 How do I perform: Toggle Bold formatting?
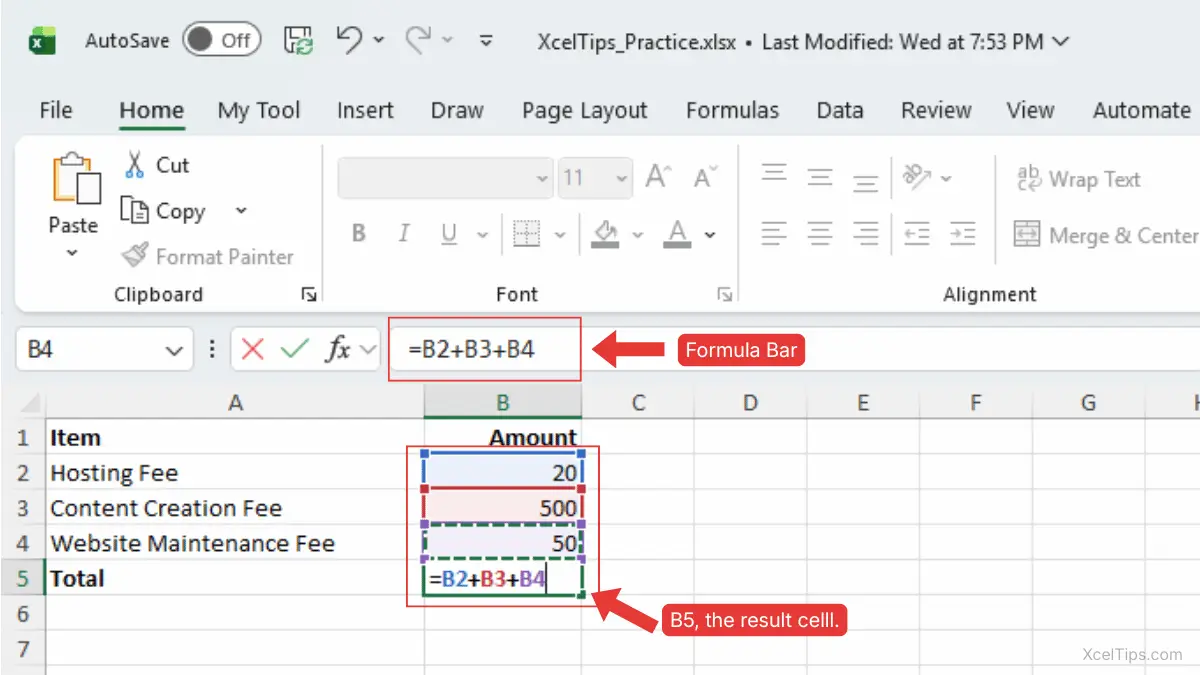click(359, 235)
